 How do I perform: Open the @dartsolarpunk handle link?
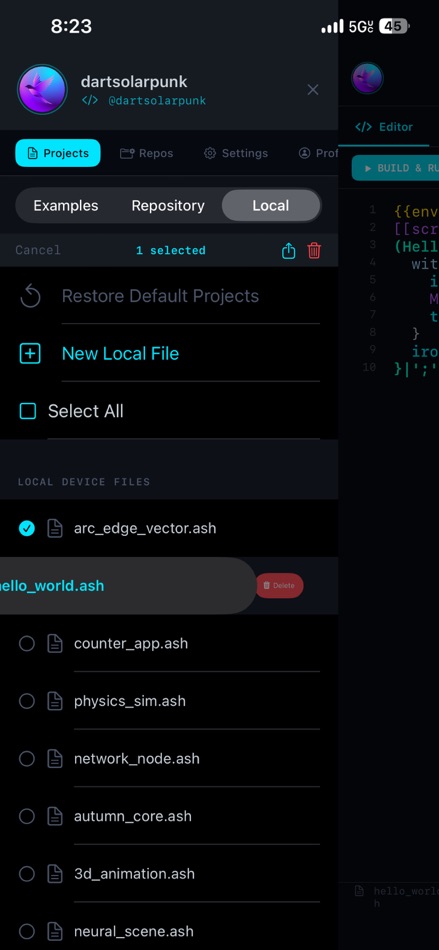click(x=157, y=101)
